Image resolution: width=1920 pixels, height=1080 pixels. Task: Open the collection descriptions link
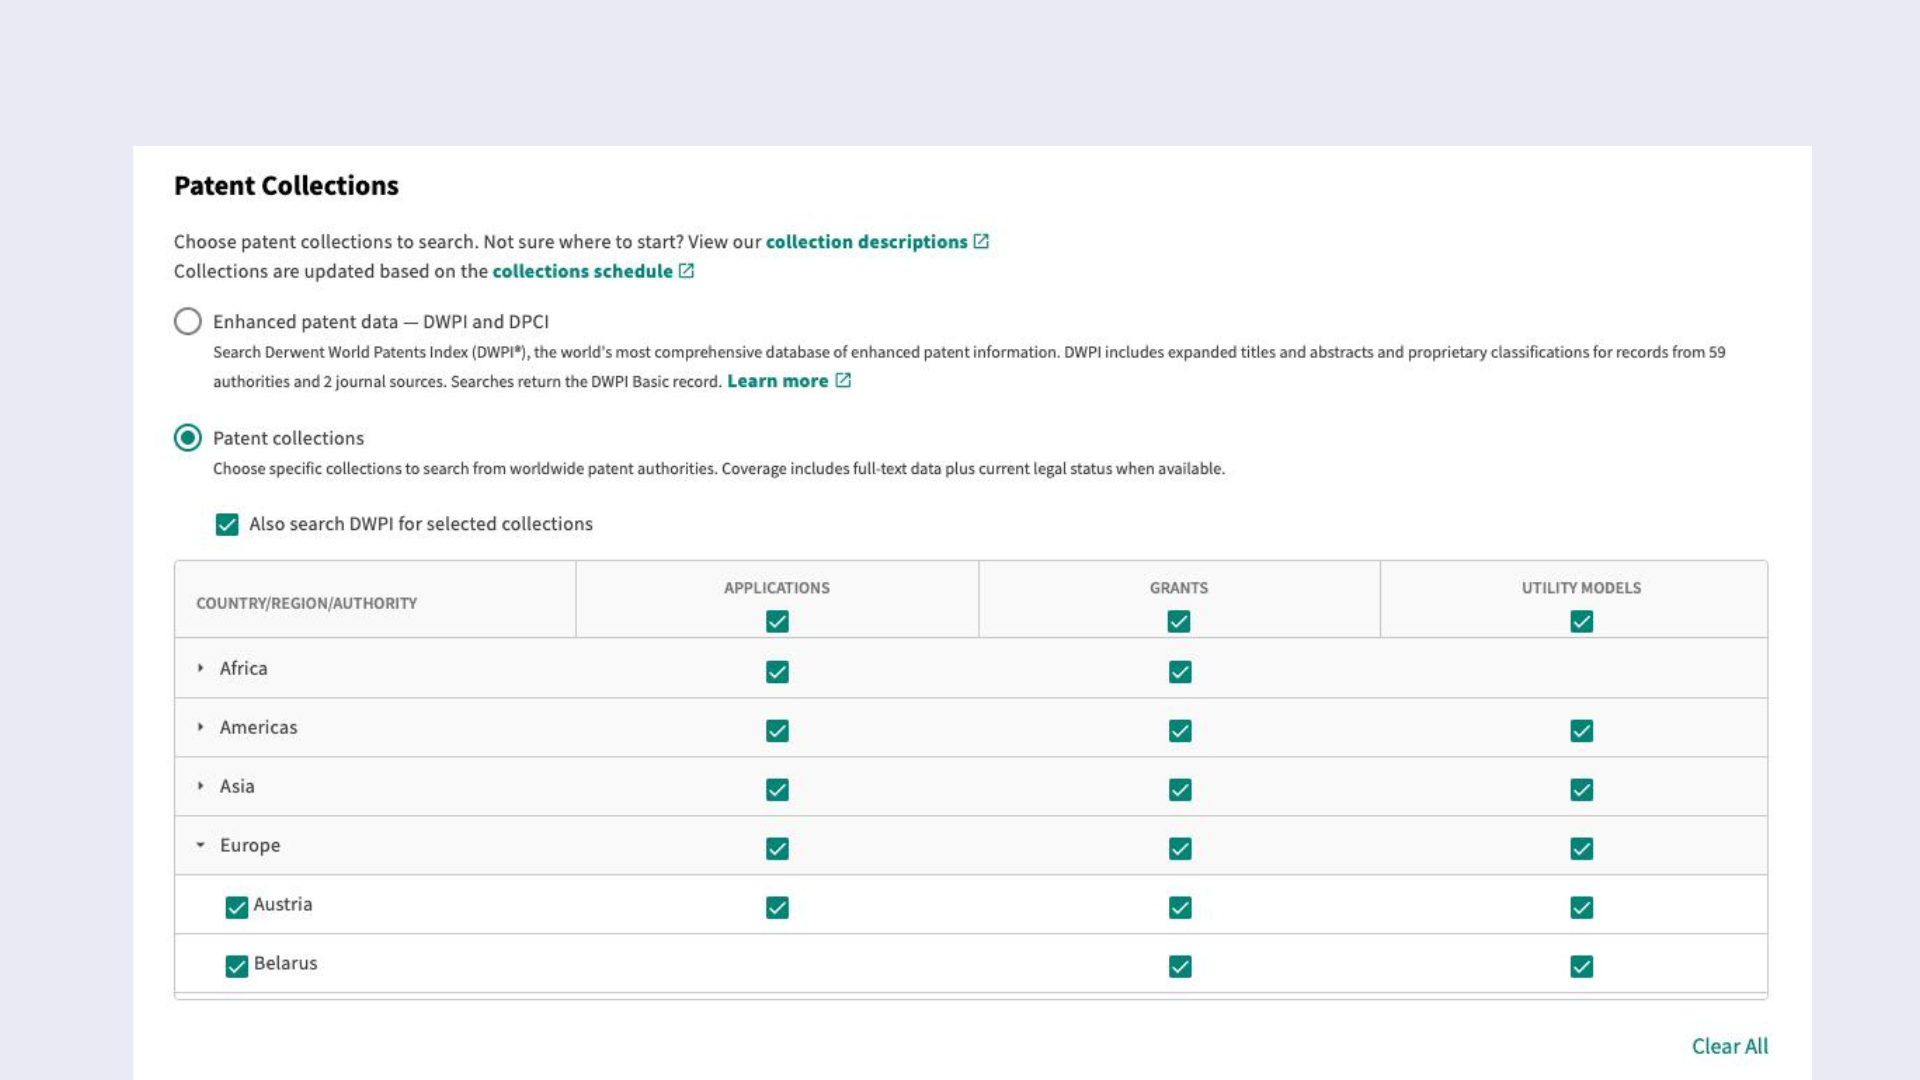[866, 242]
